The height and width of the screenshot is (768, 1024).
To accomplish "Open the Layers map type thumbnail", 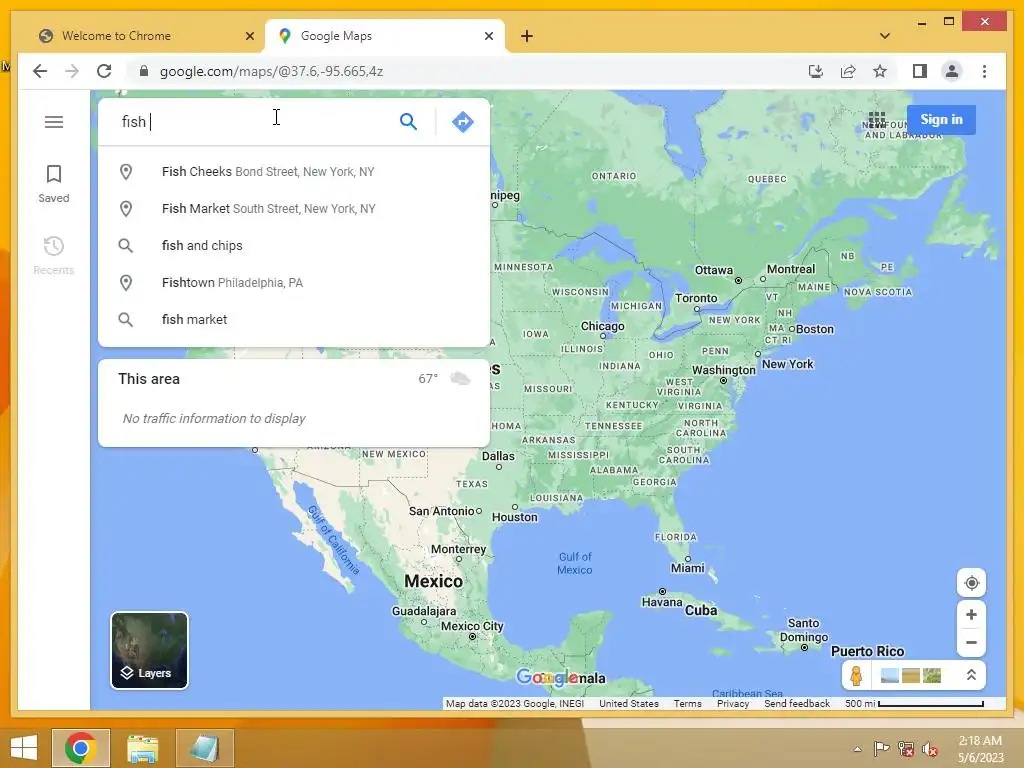I will (150, 650).
